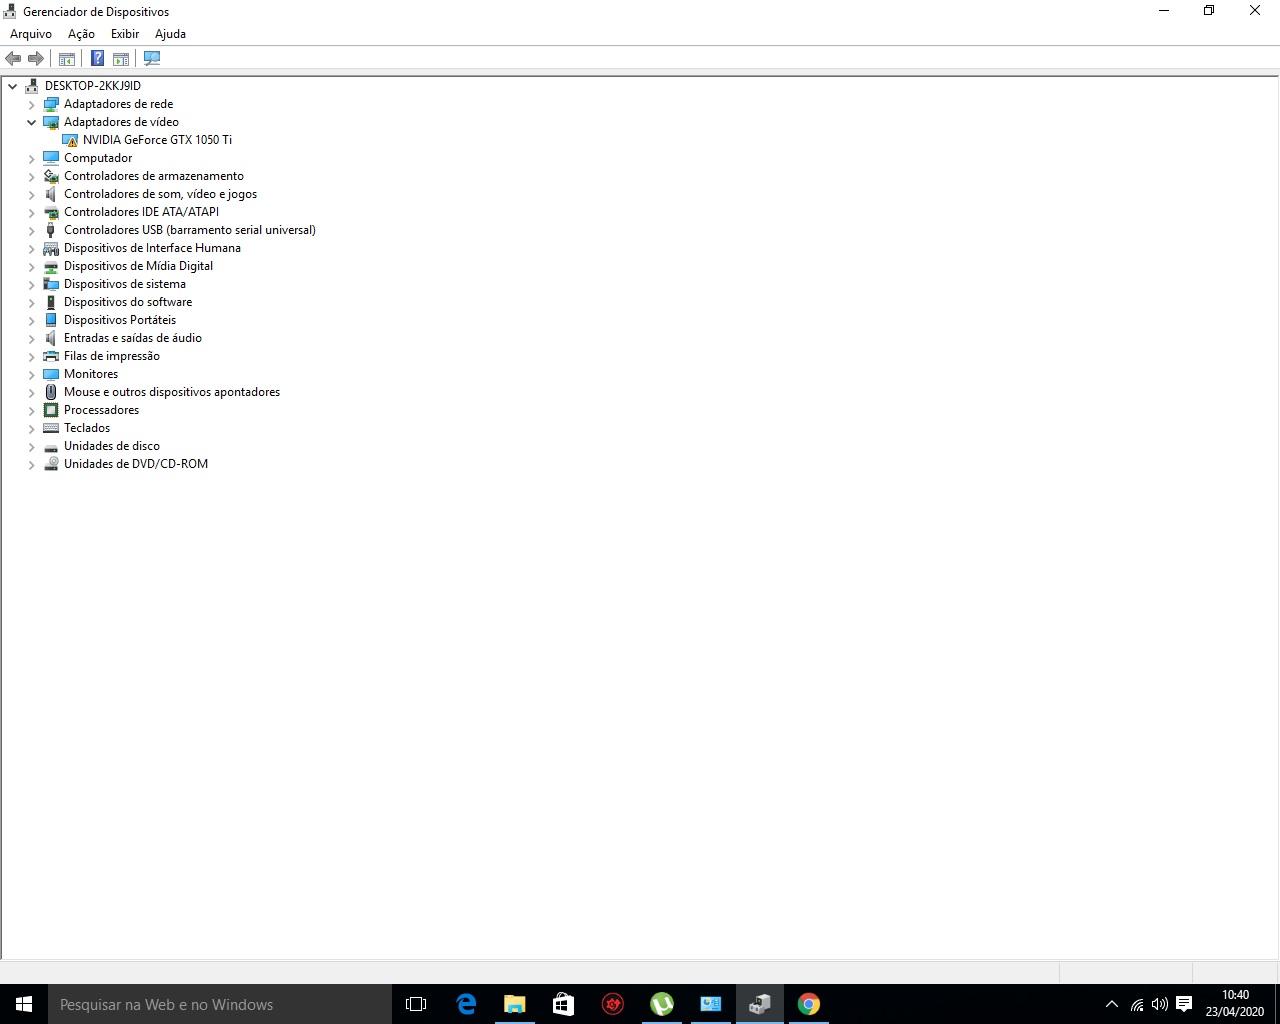Expand the Computador node

(31, 158)
